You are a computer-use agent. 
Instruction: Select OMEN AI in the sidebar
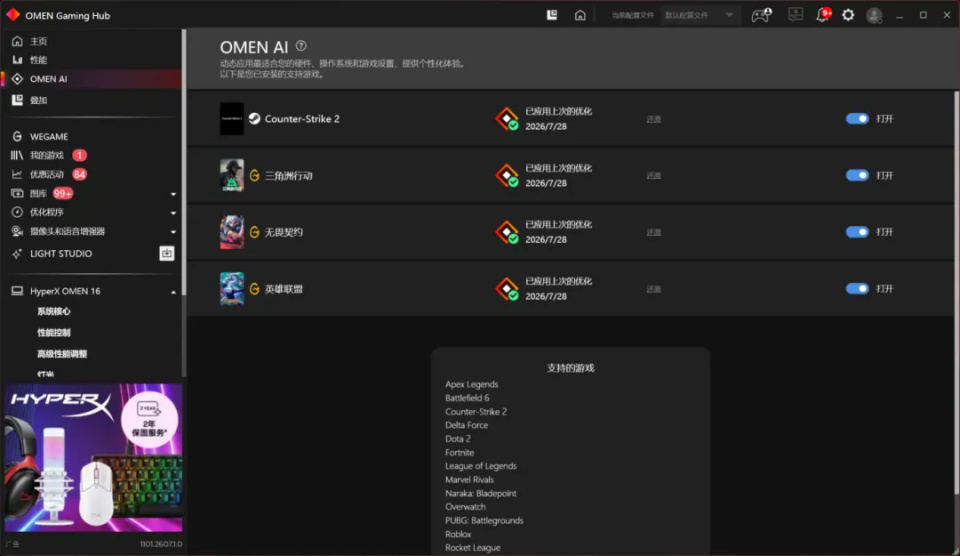[48, 79]
